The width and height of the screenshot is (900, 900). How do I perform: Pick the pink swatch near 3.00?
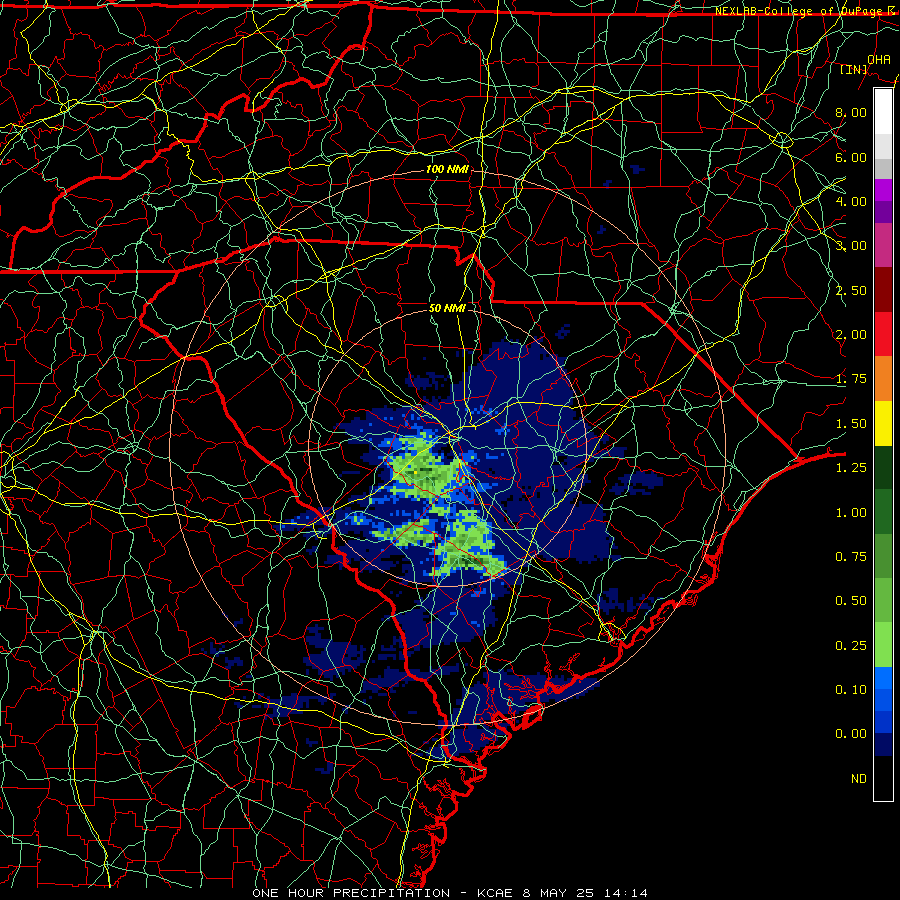883,245
